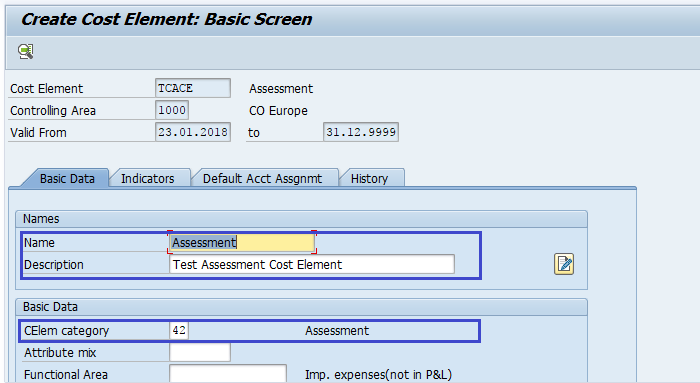700x383 pixels.
Task: Click the Valid From date 23.01.2018
Action: point(193,132)
